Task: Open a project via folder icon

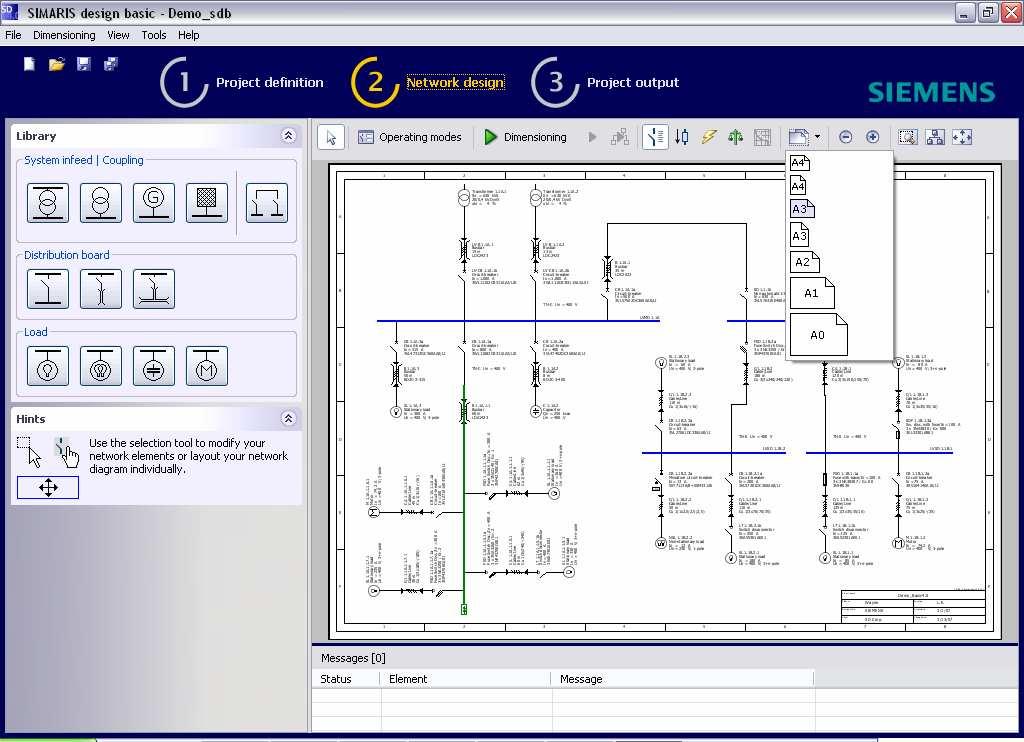Action: point(57,64)
